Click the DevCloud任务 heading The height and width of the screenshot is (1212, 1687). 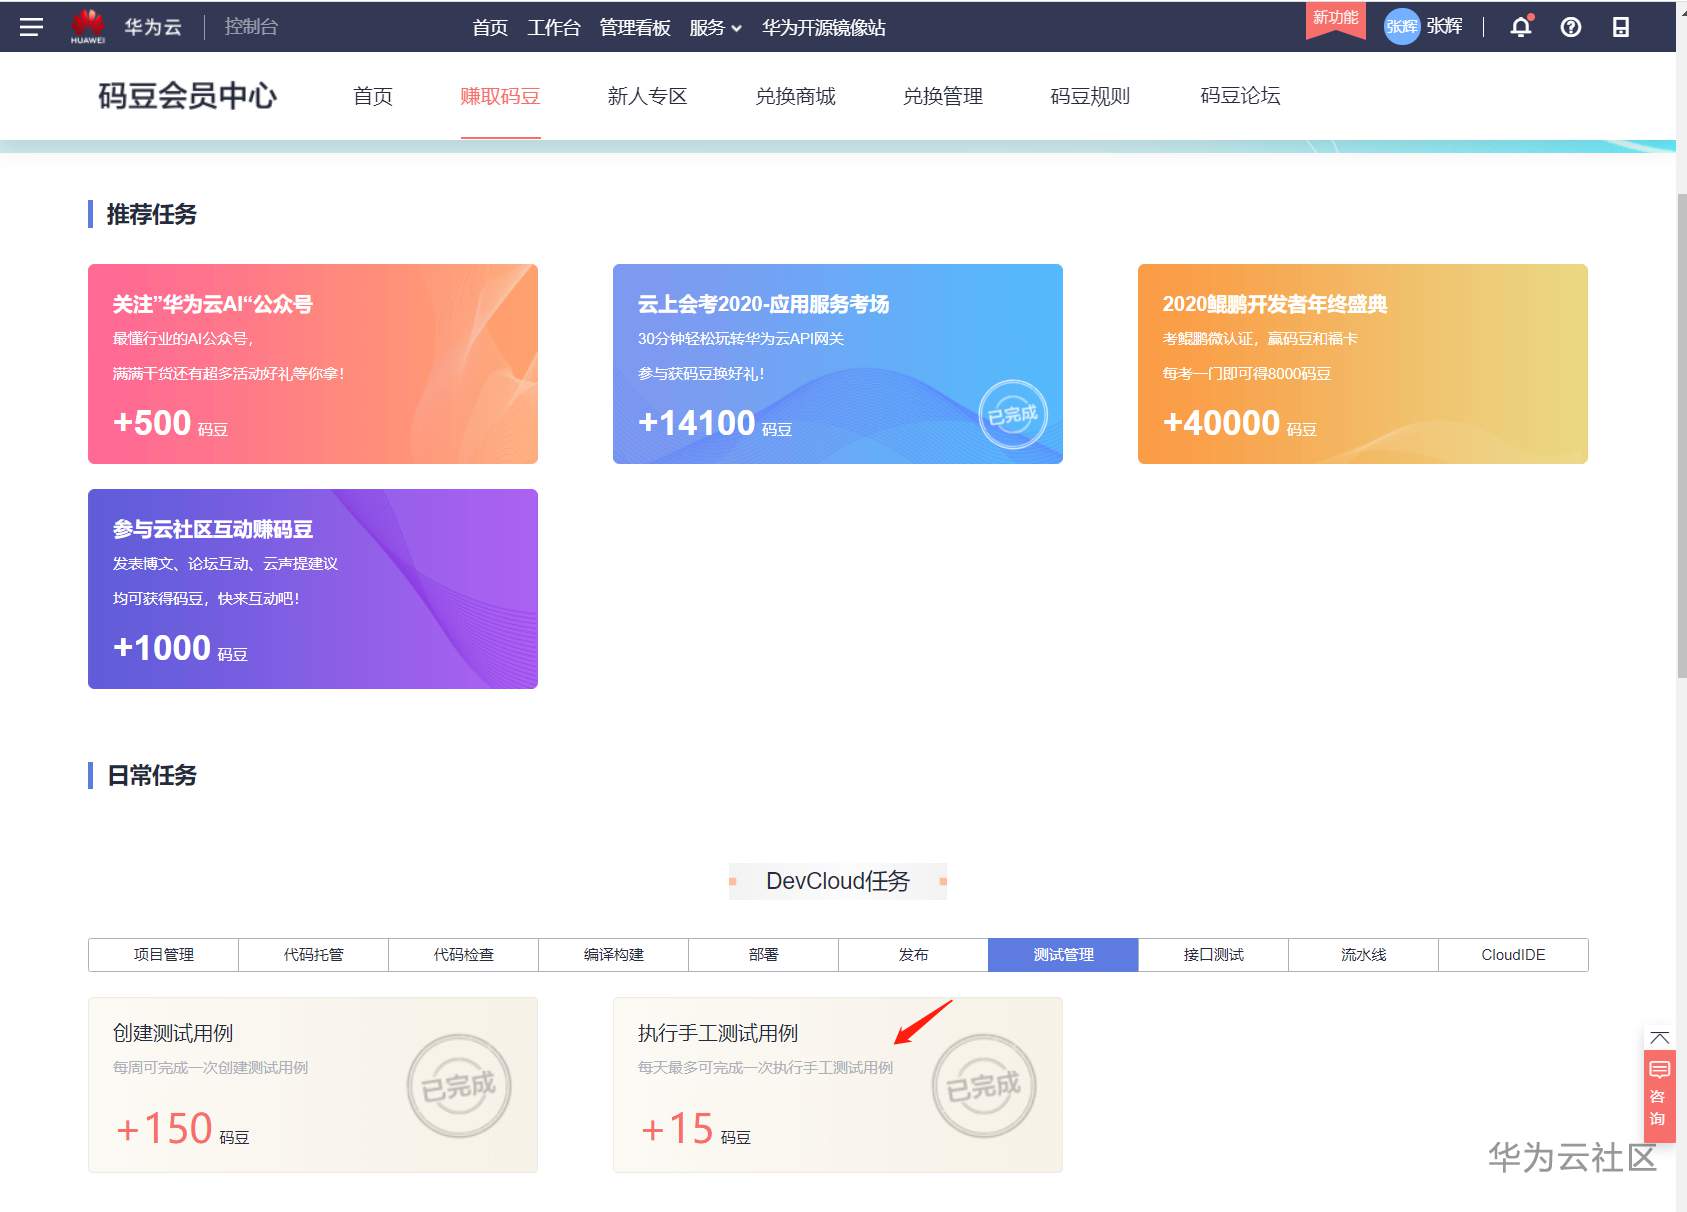pyautogui.click(x=838, y=881)
